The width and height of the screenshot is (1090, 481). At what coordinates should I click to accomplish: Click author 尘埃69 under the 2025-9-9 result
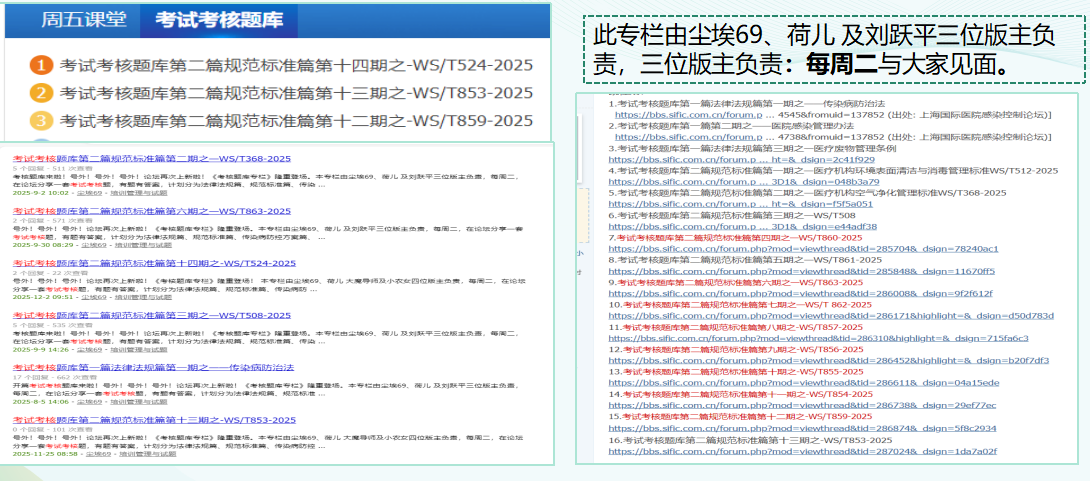[x=89, y=349]
